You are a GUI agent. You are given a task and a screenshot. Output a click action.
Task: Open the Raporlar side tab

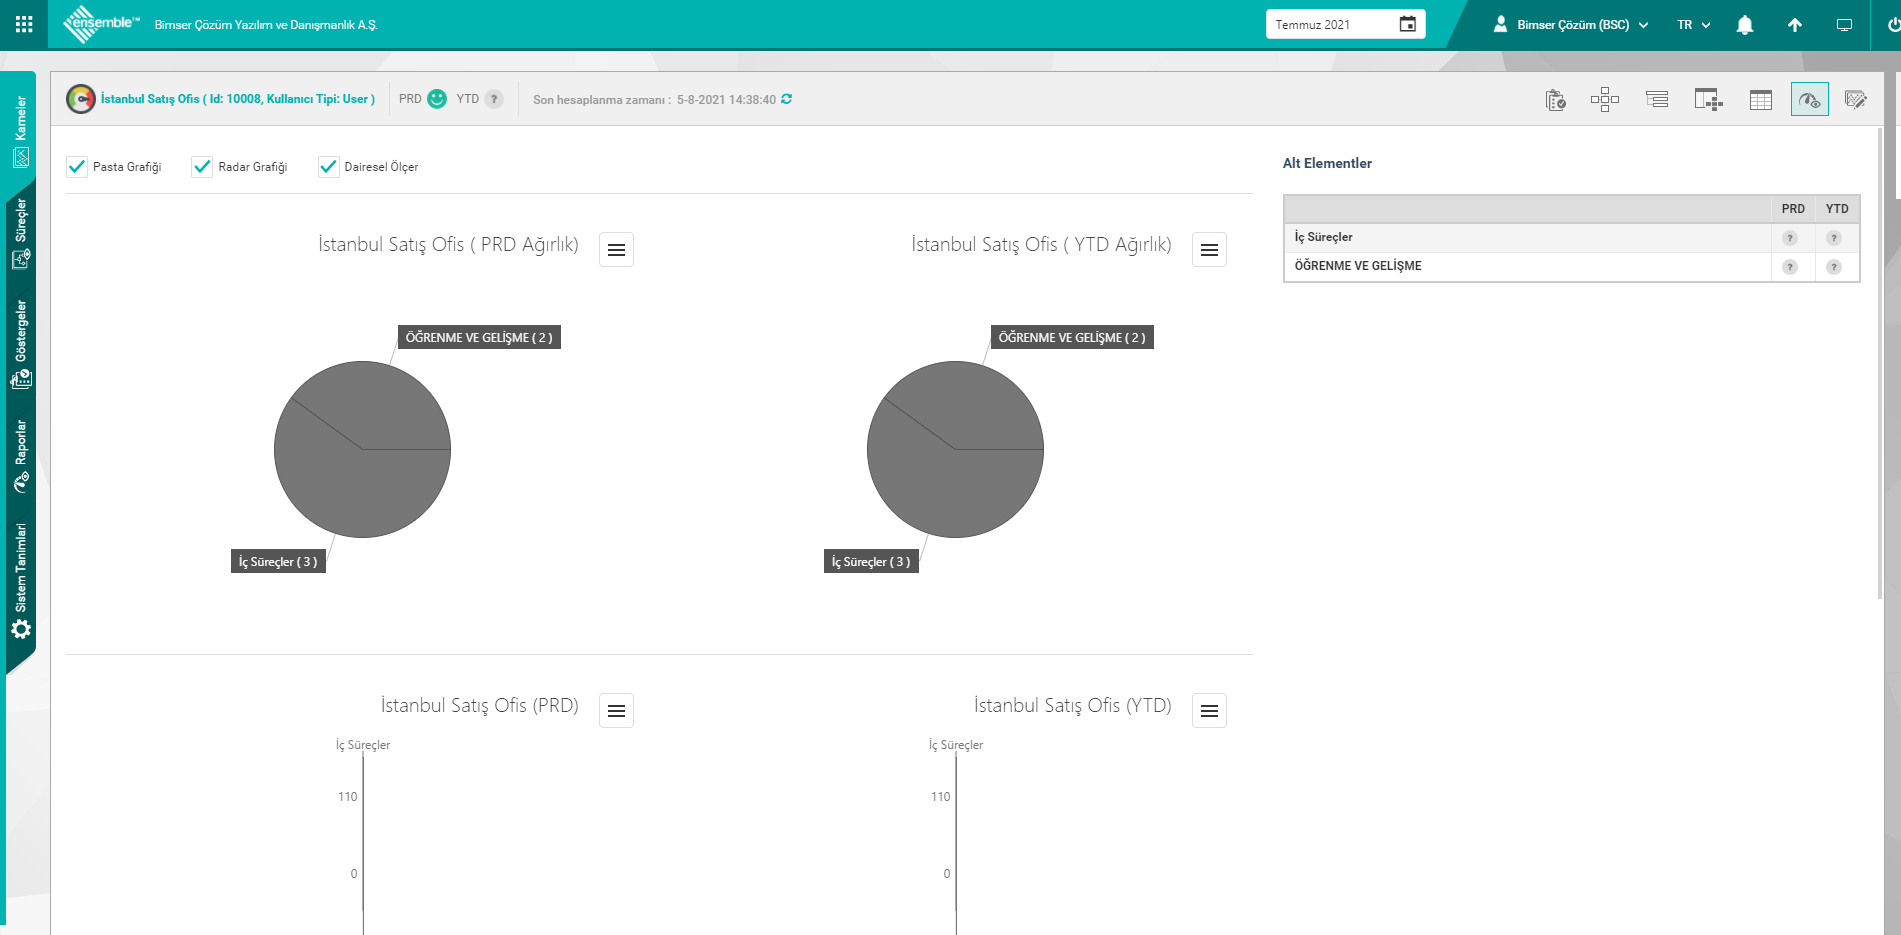coord(21,455)
